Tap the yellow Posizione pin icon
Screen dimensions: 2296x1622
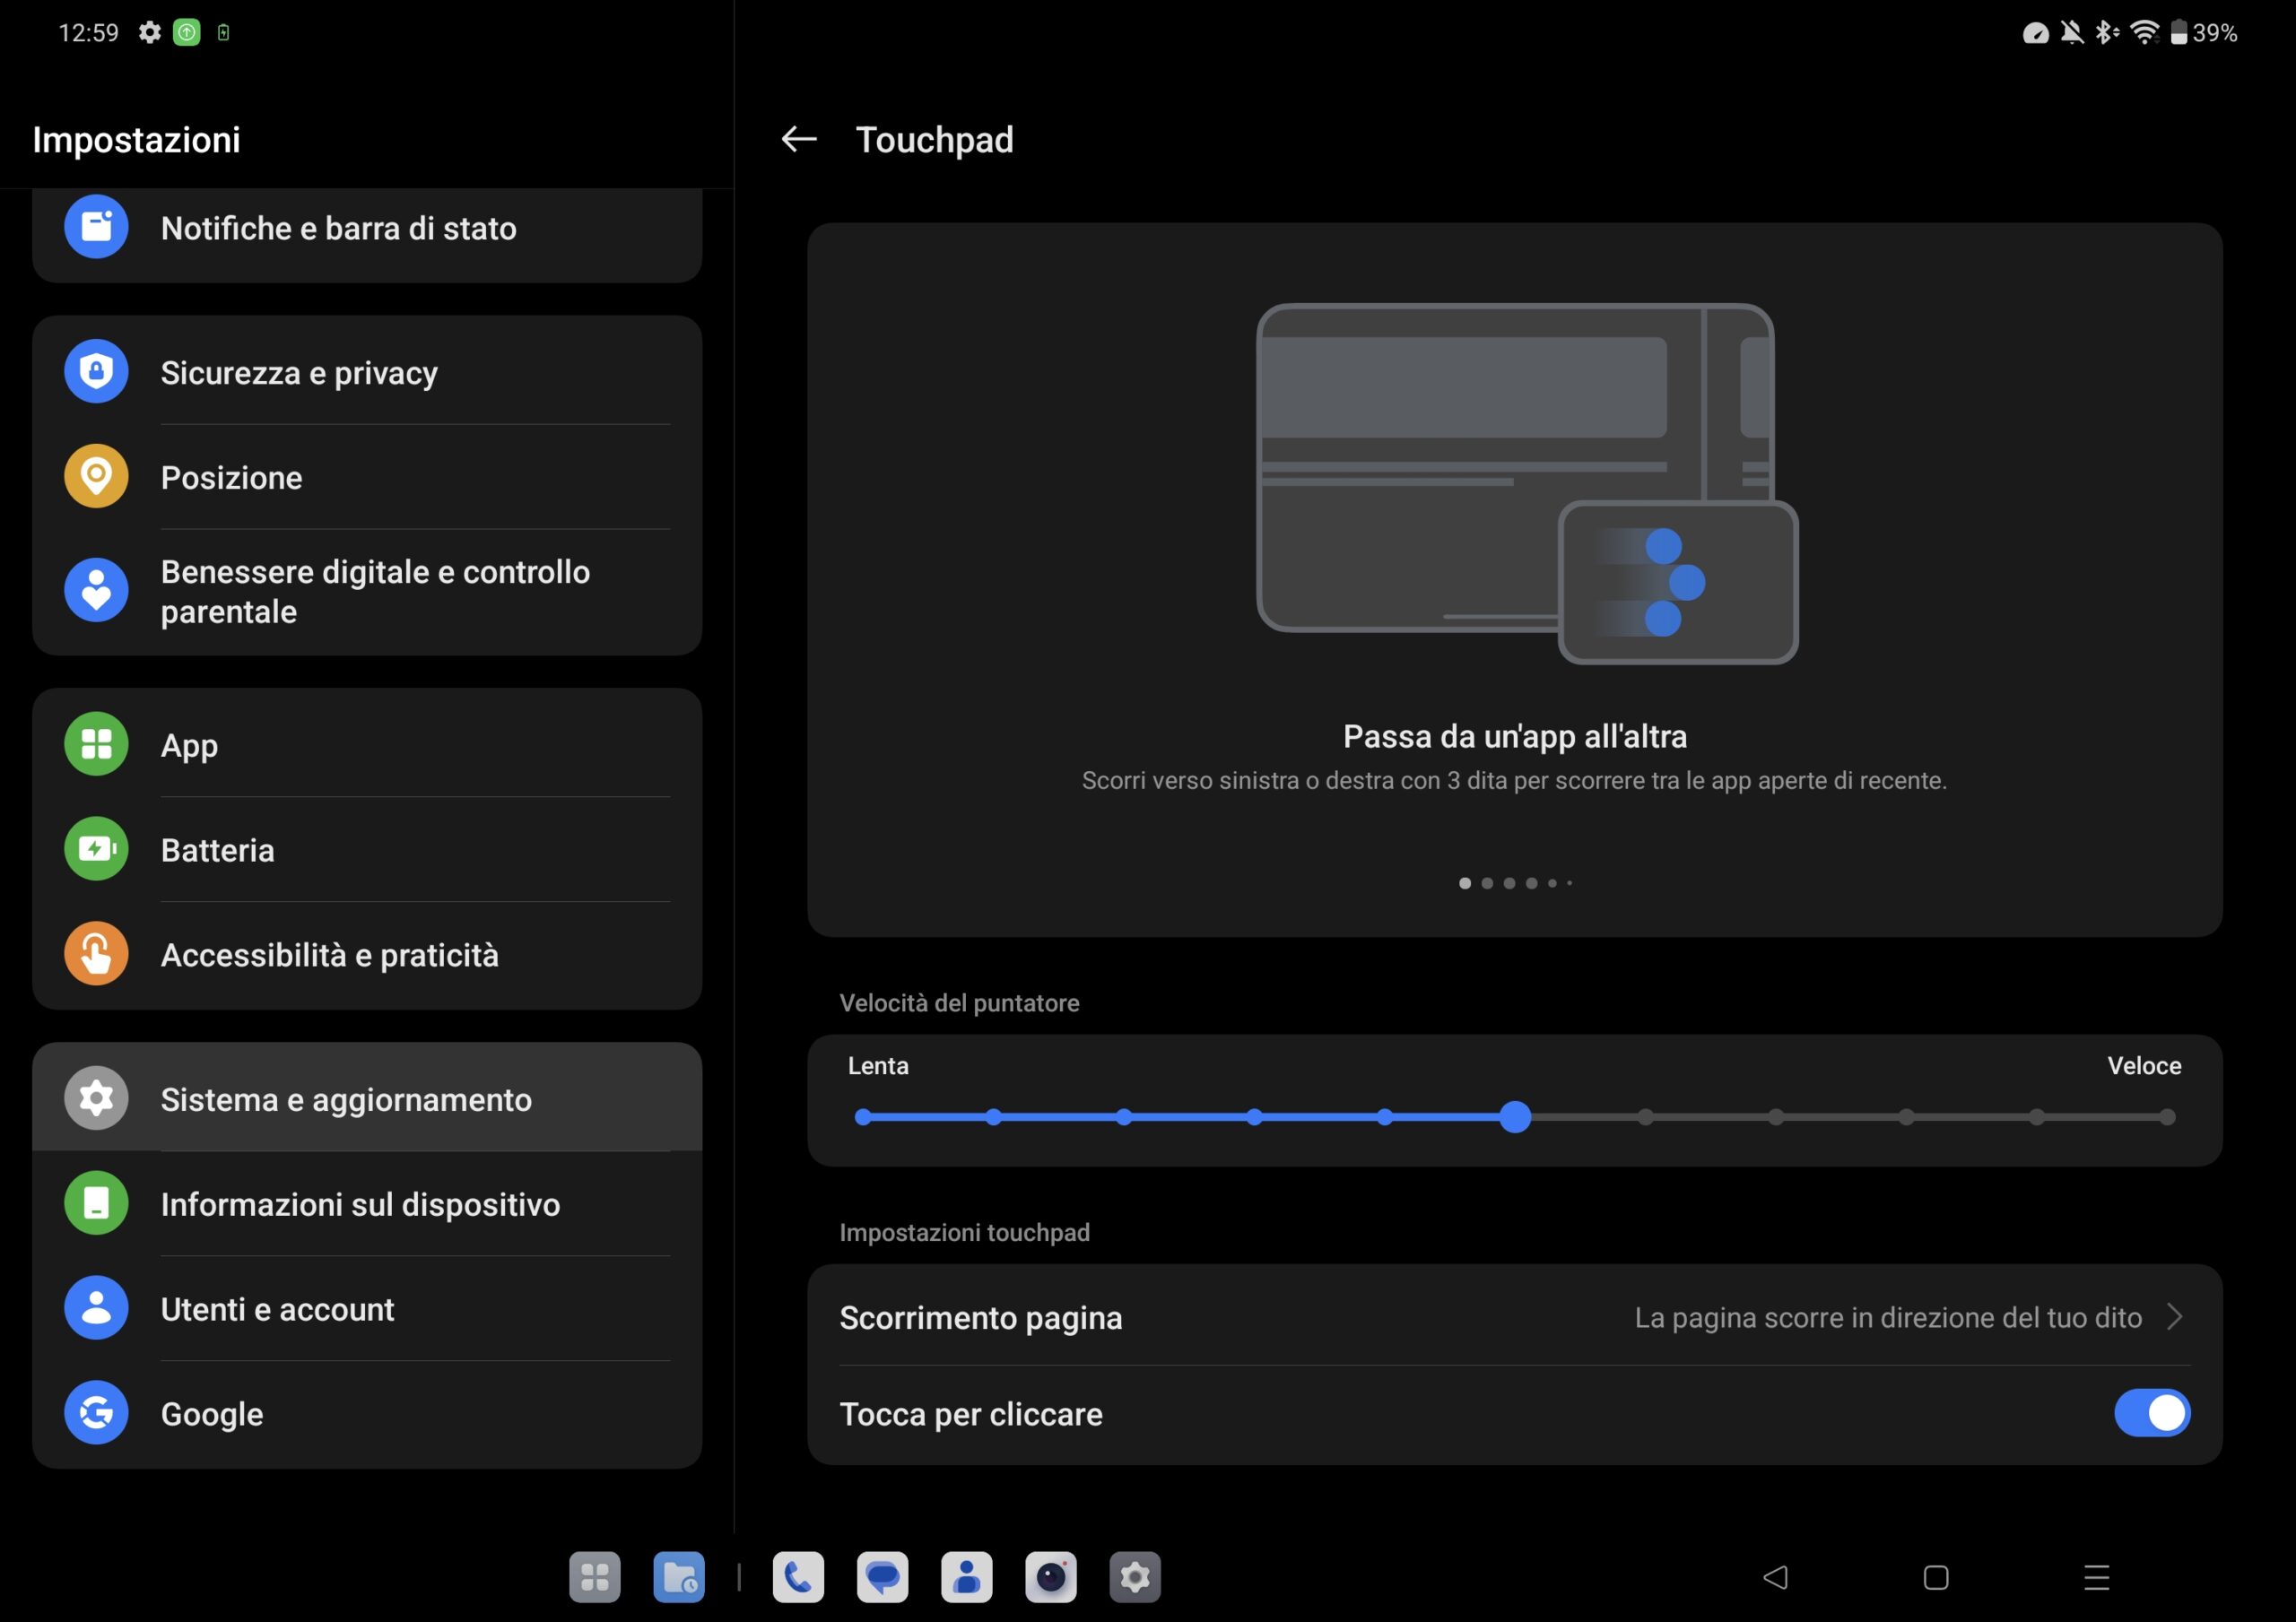coord(96,476)
